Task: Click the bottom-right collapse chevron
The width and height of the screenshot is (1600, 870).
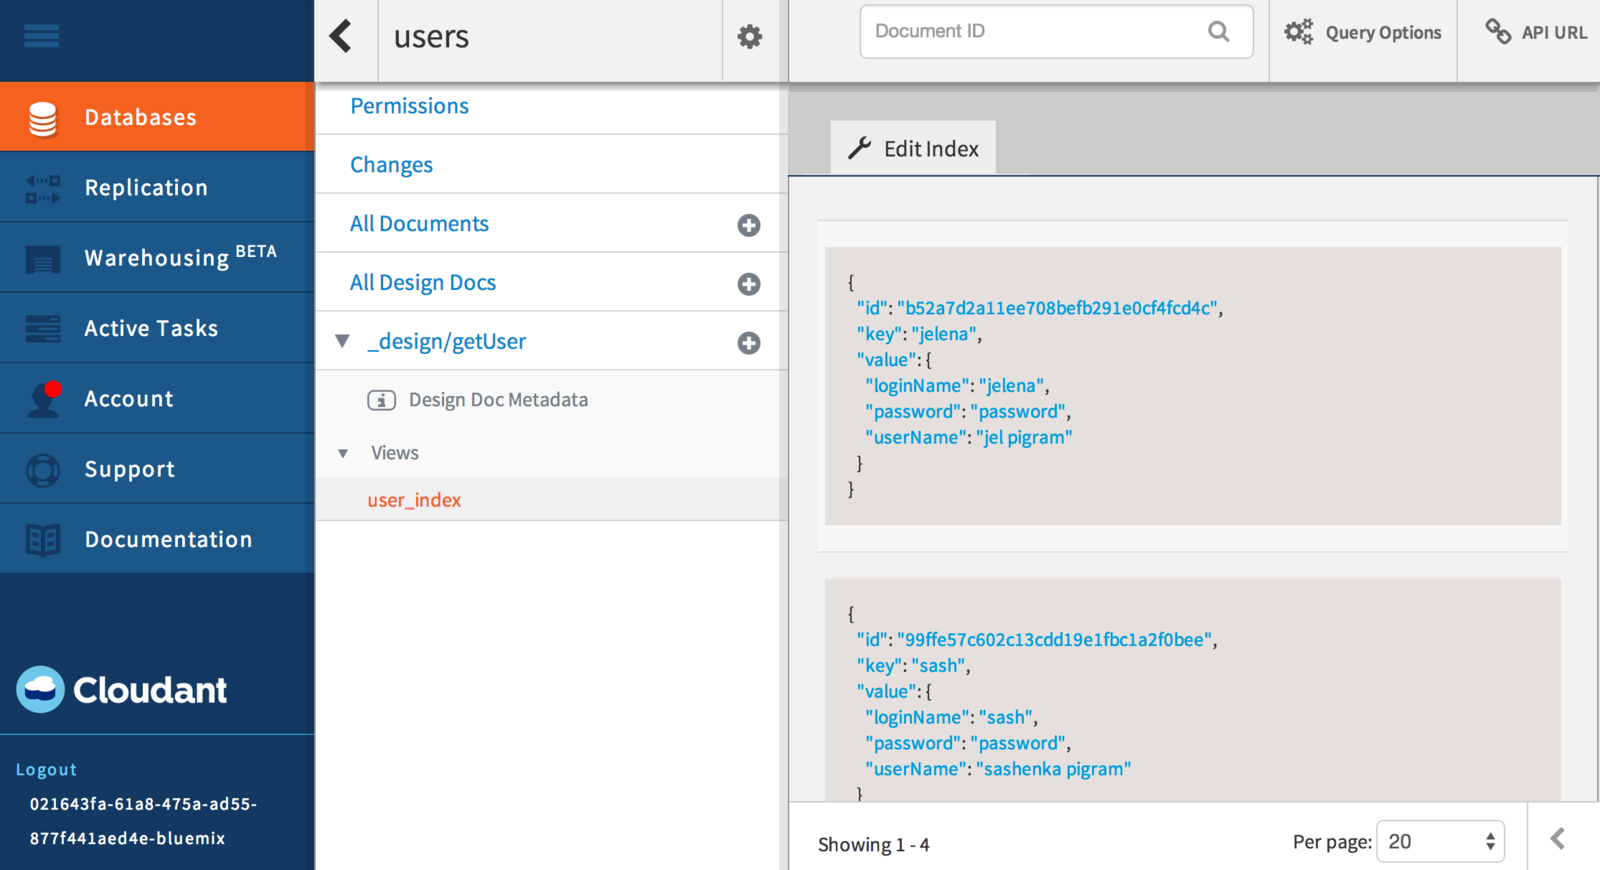Action: click(1558, 839)
